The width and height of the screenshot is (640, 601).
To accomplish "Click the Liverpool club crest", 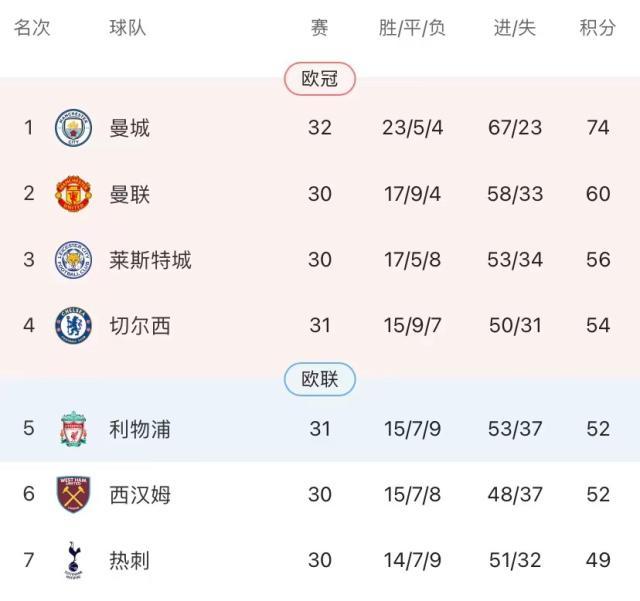I will coord(73,429).
